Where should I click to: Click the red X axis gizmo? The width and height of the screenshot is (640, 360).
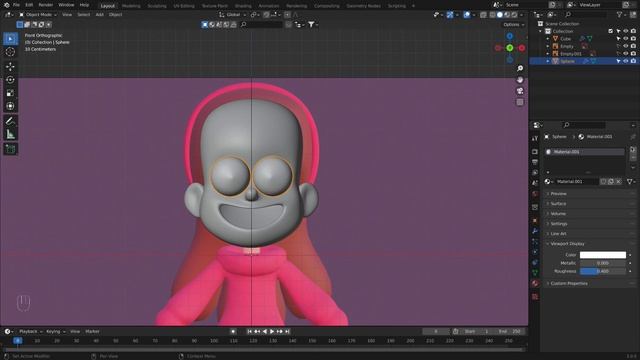522,48
